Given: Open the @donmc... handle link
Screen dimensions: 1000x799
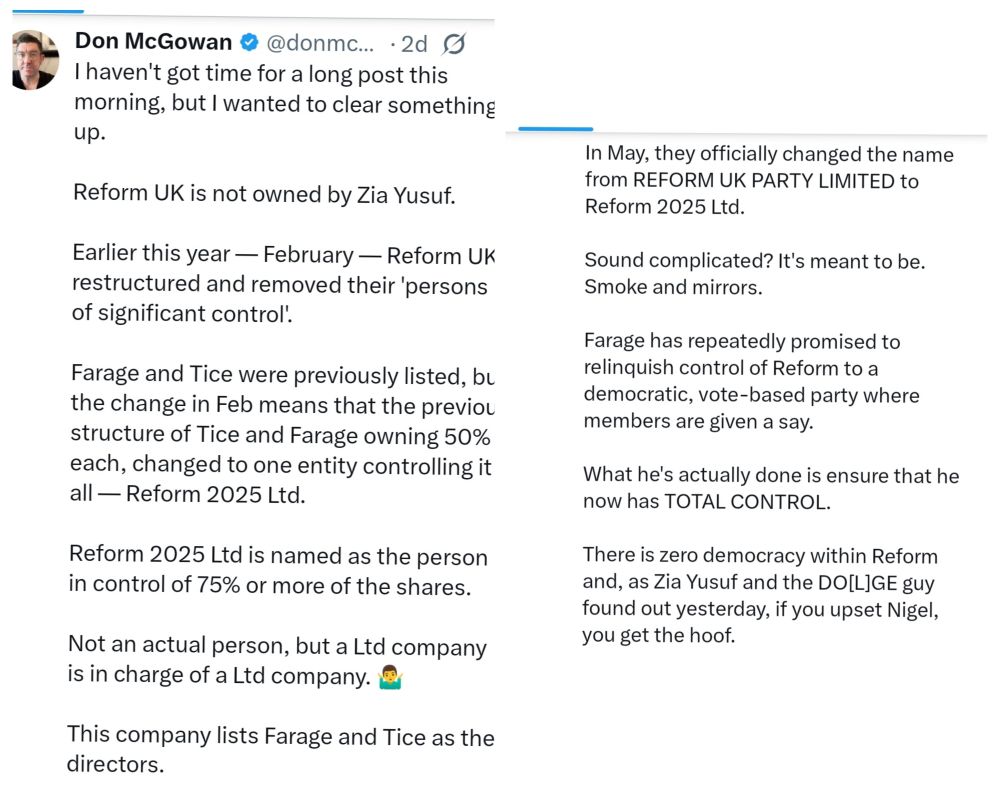Looking at the screenshot, I should click(x=320, y=43).
